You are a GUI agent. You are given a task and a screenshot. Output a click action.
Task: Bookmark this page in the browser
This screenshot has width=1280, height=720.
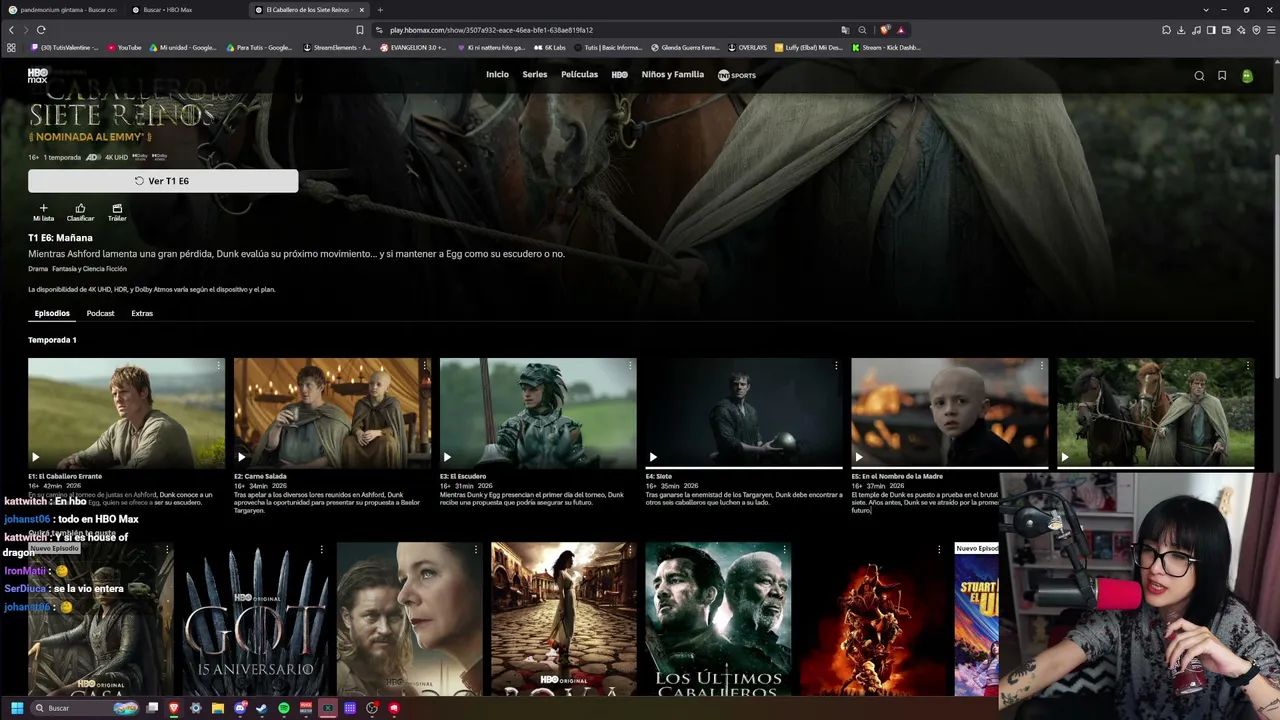point(360,30)
